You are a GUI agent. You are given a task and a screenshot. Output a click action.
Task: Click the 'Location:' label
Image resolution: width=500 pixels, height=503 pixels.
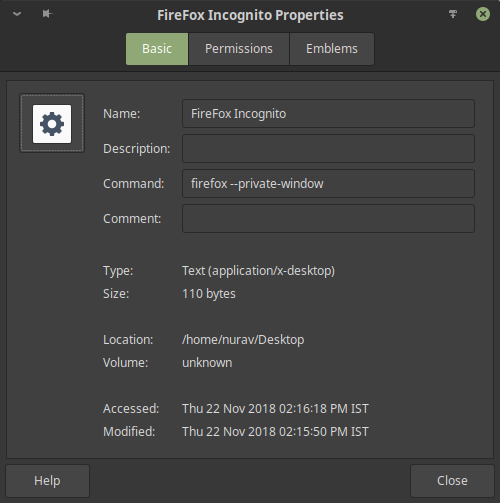coord(128,340)
